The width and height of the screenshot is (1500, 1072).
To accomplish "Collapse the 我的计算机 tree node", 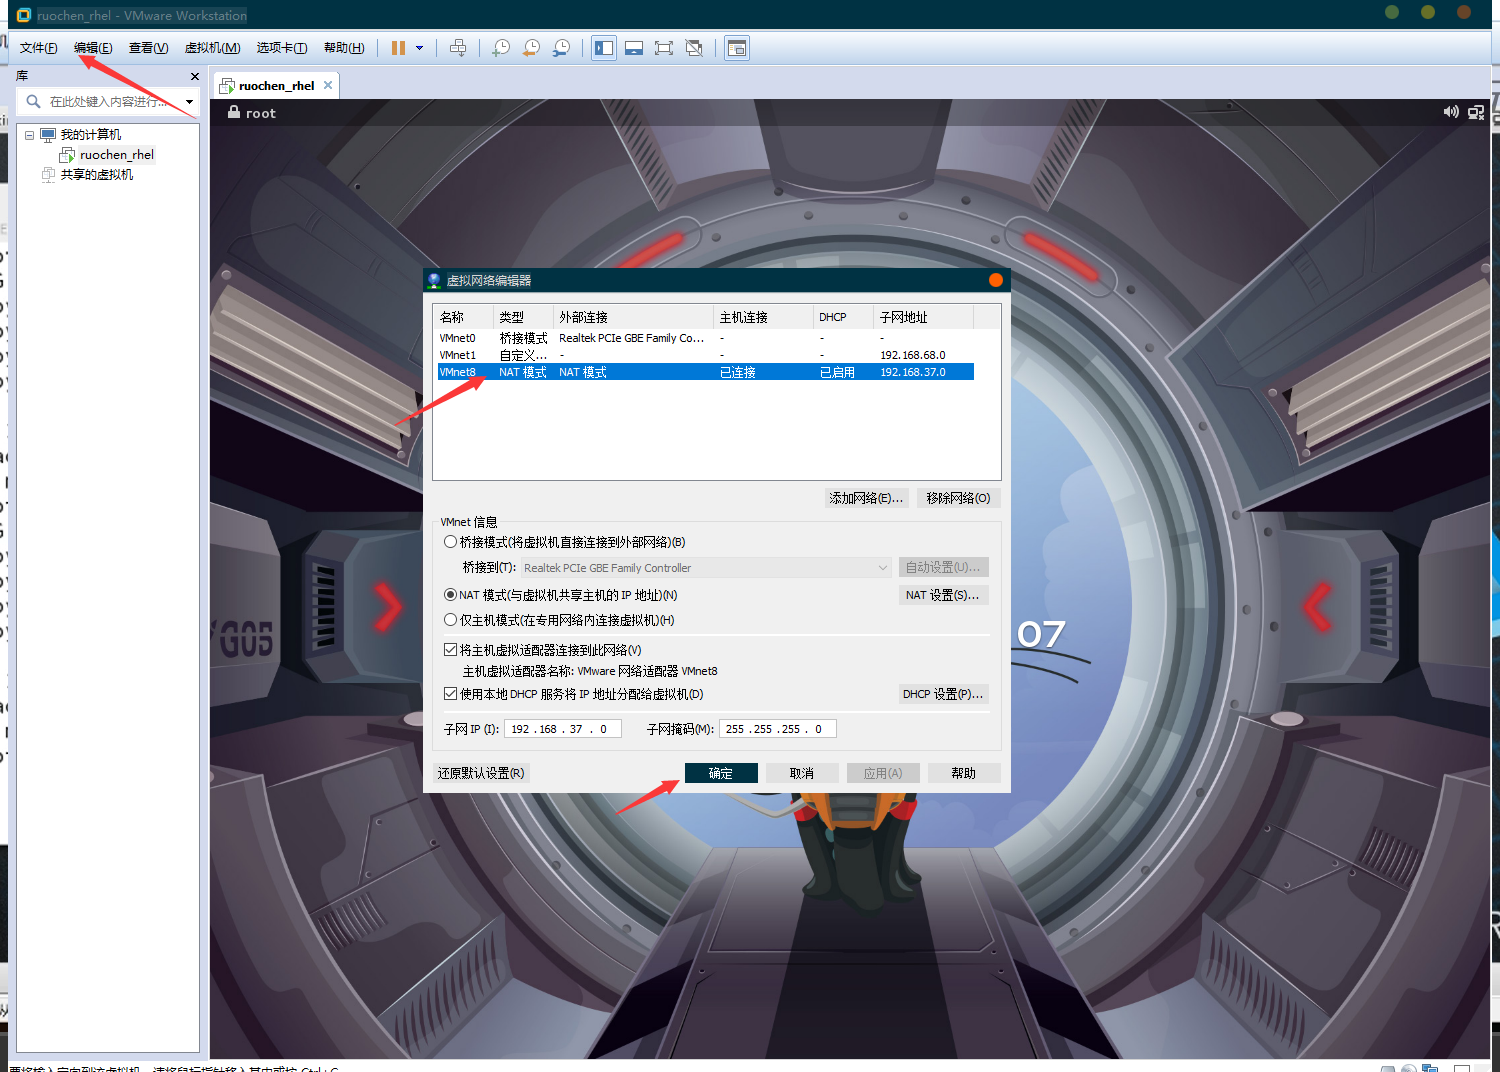I will [x=29, y=135].
